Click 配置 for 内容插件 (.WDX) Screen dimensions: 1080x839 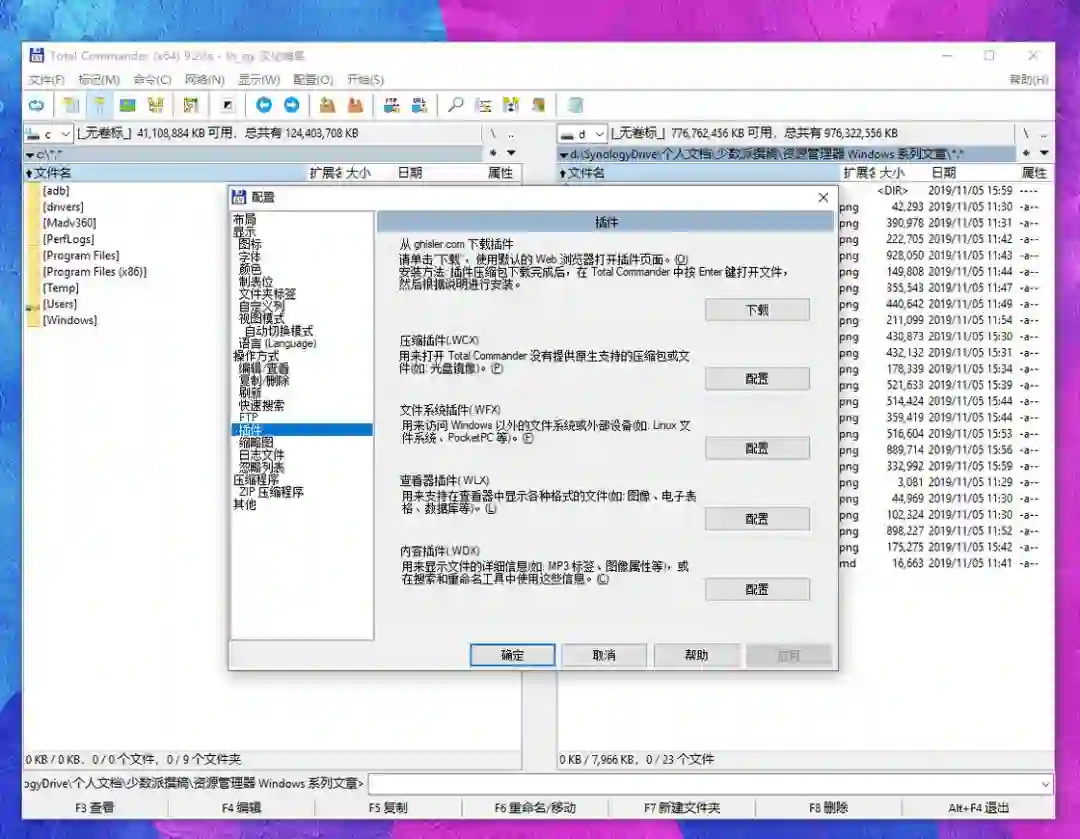(x=757, y=590)
